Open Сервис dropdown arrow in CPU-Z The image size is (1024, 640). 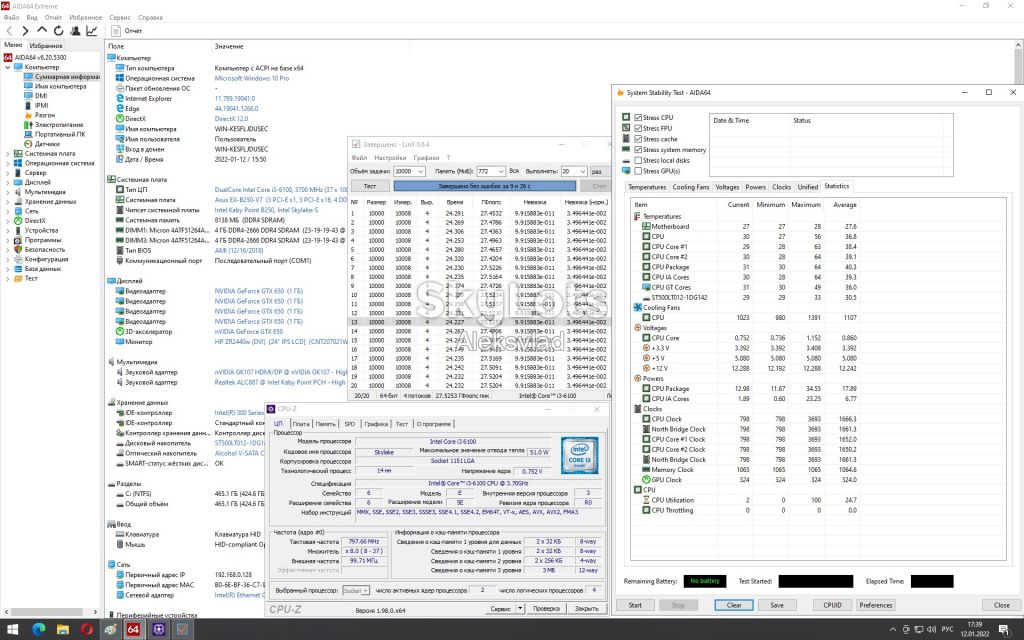[x=520, y=608]
